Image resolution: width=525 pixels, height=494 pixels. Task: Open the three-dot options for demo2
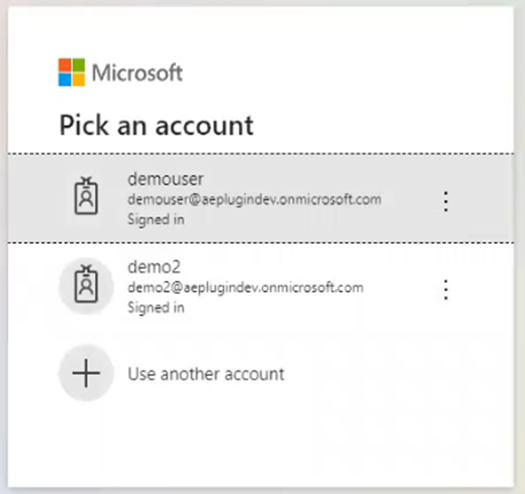(446, 290)
